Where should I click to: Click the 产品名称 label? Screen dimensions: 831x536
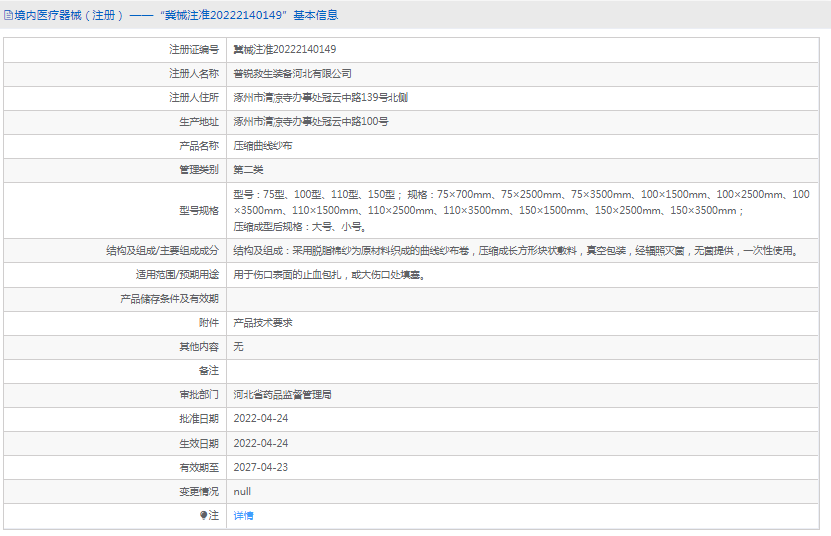click(x=199, y=146)
